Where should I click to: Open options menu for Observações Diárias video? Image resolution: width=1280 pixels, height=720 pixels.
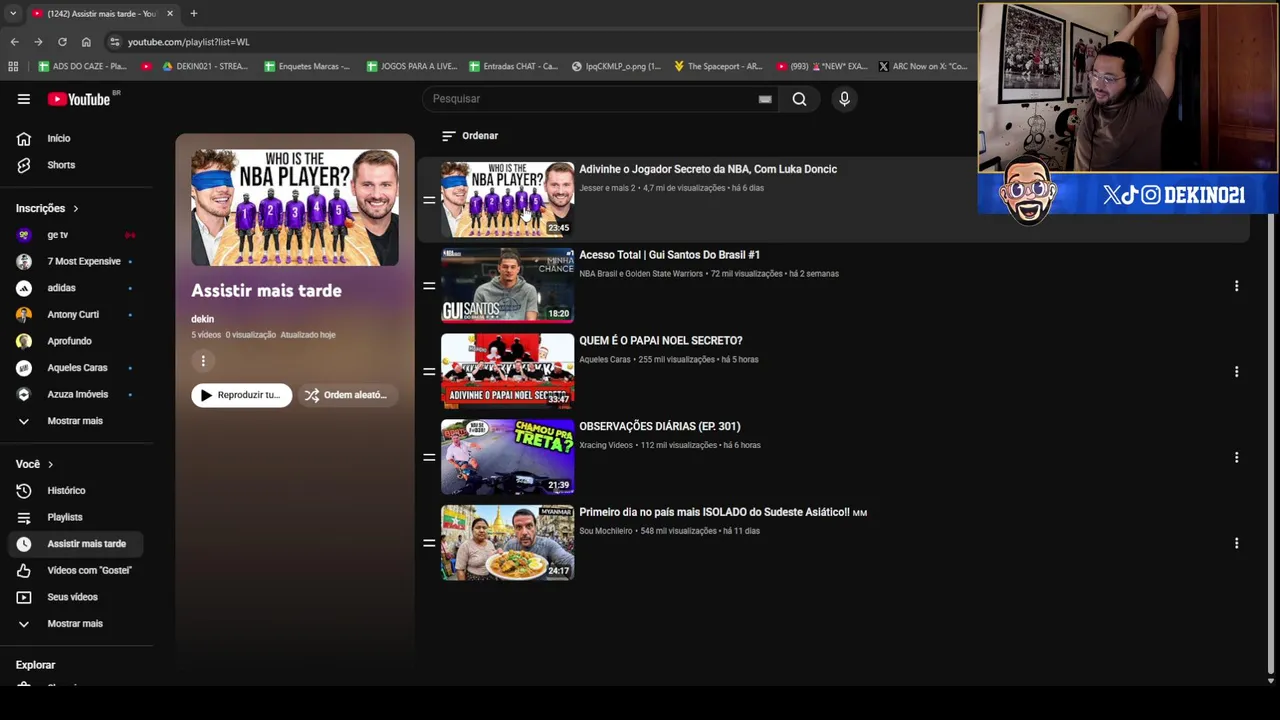(1236, 457)
